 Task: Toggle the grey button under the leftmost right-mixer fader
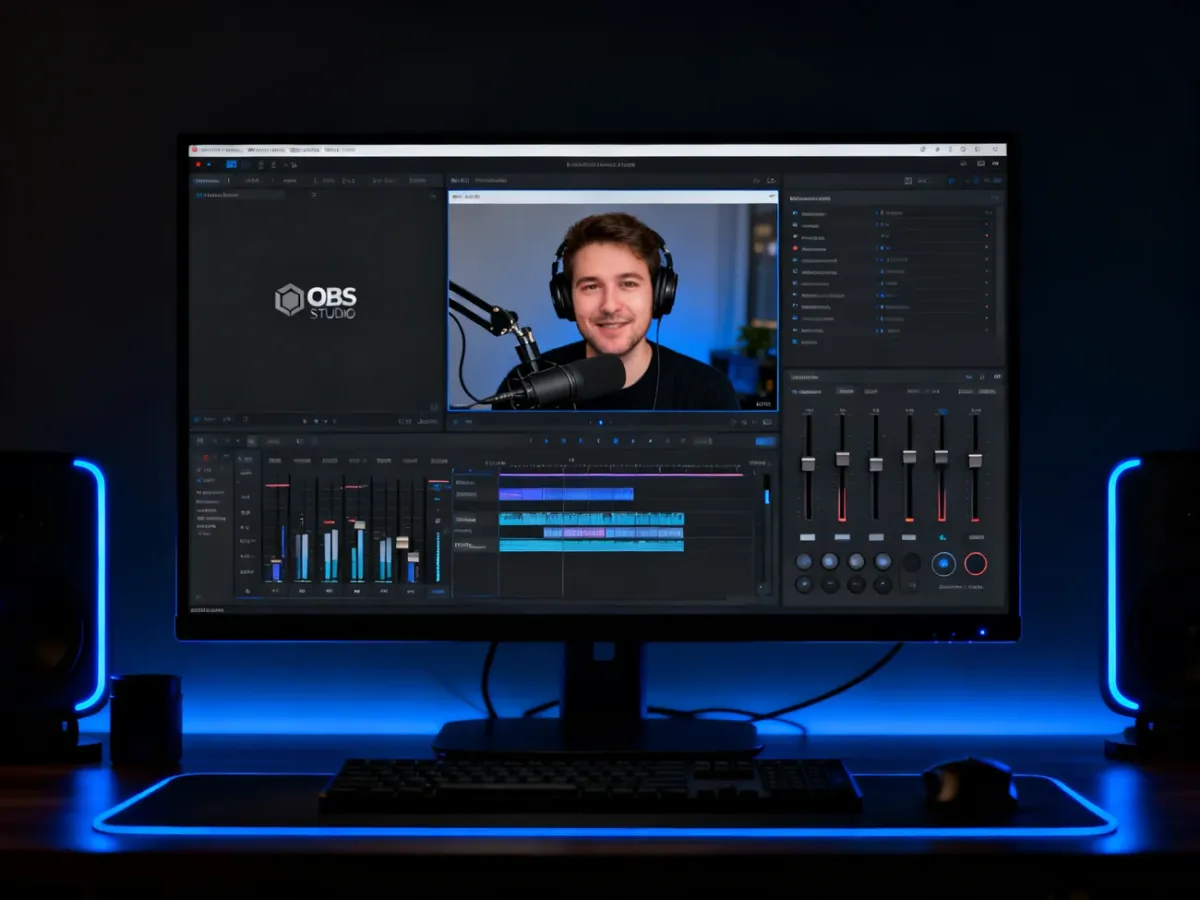807,537
